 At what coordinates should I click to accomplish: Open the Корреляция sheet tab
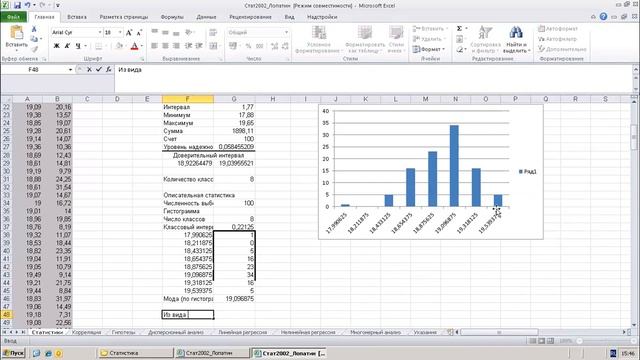86,332
